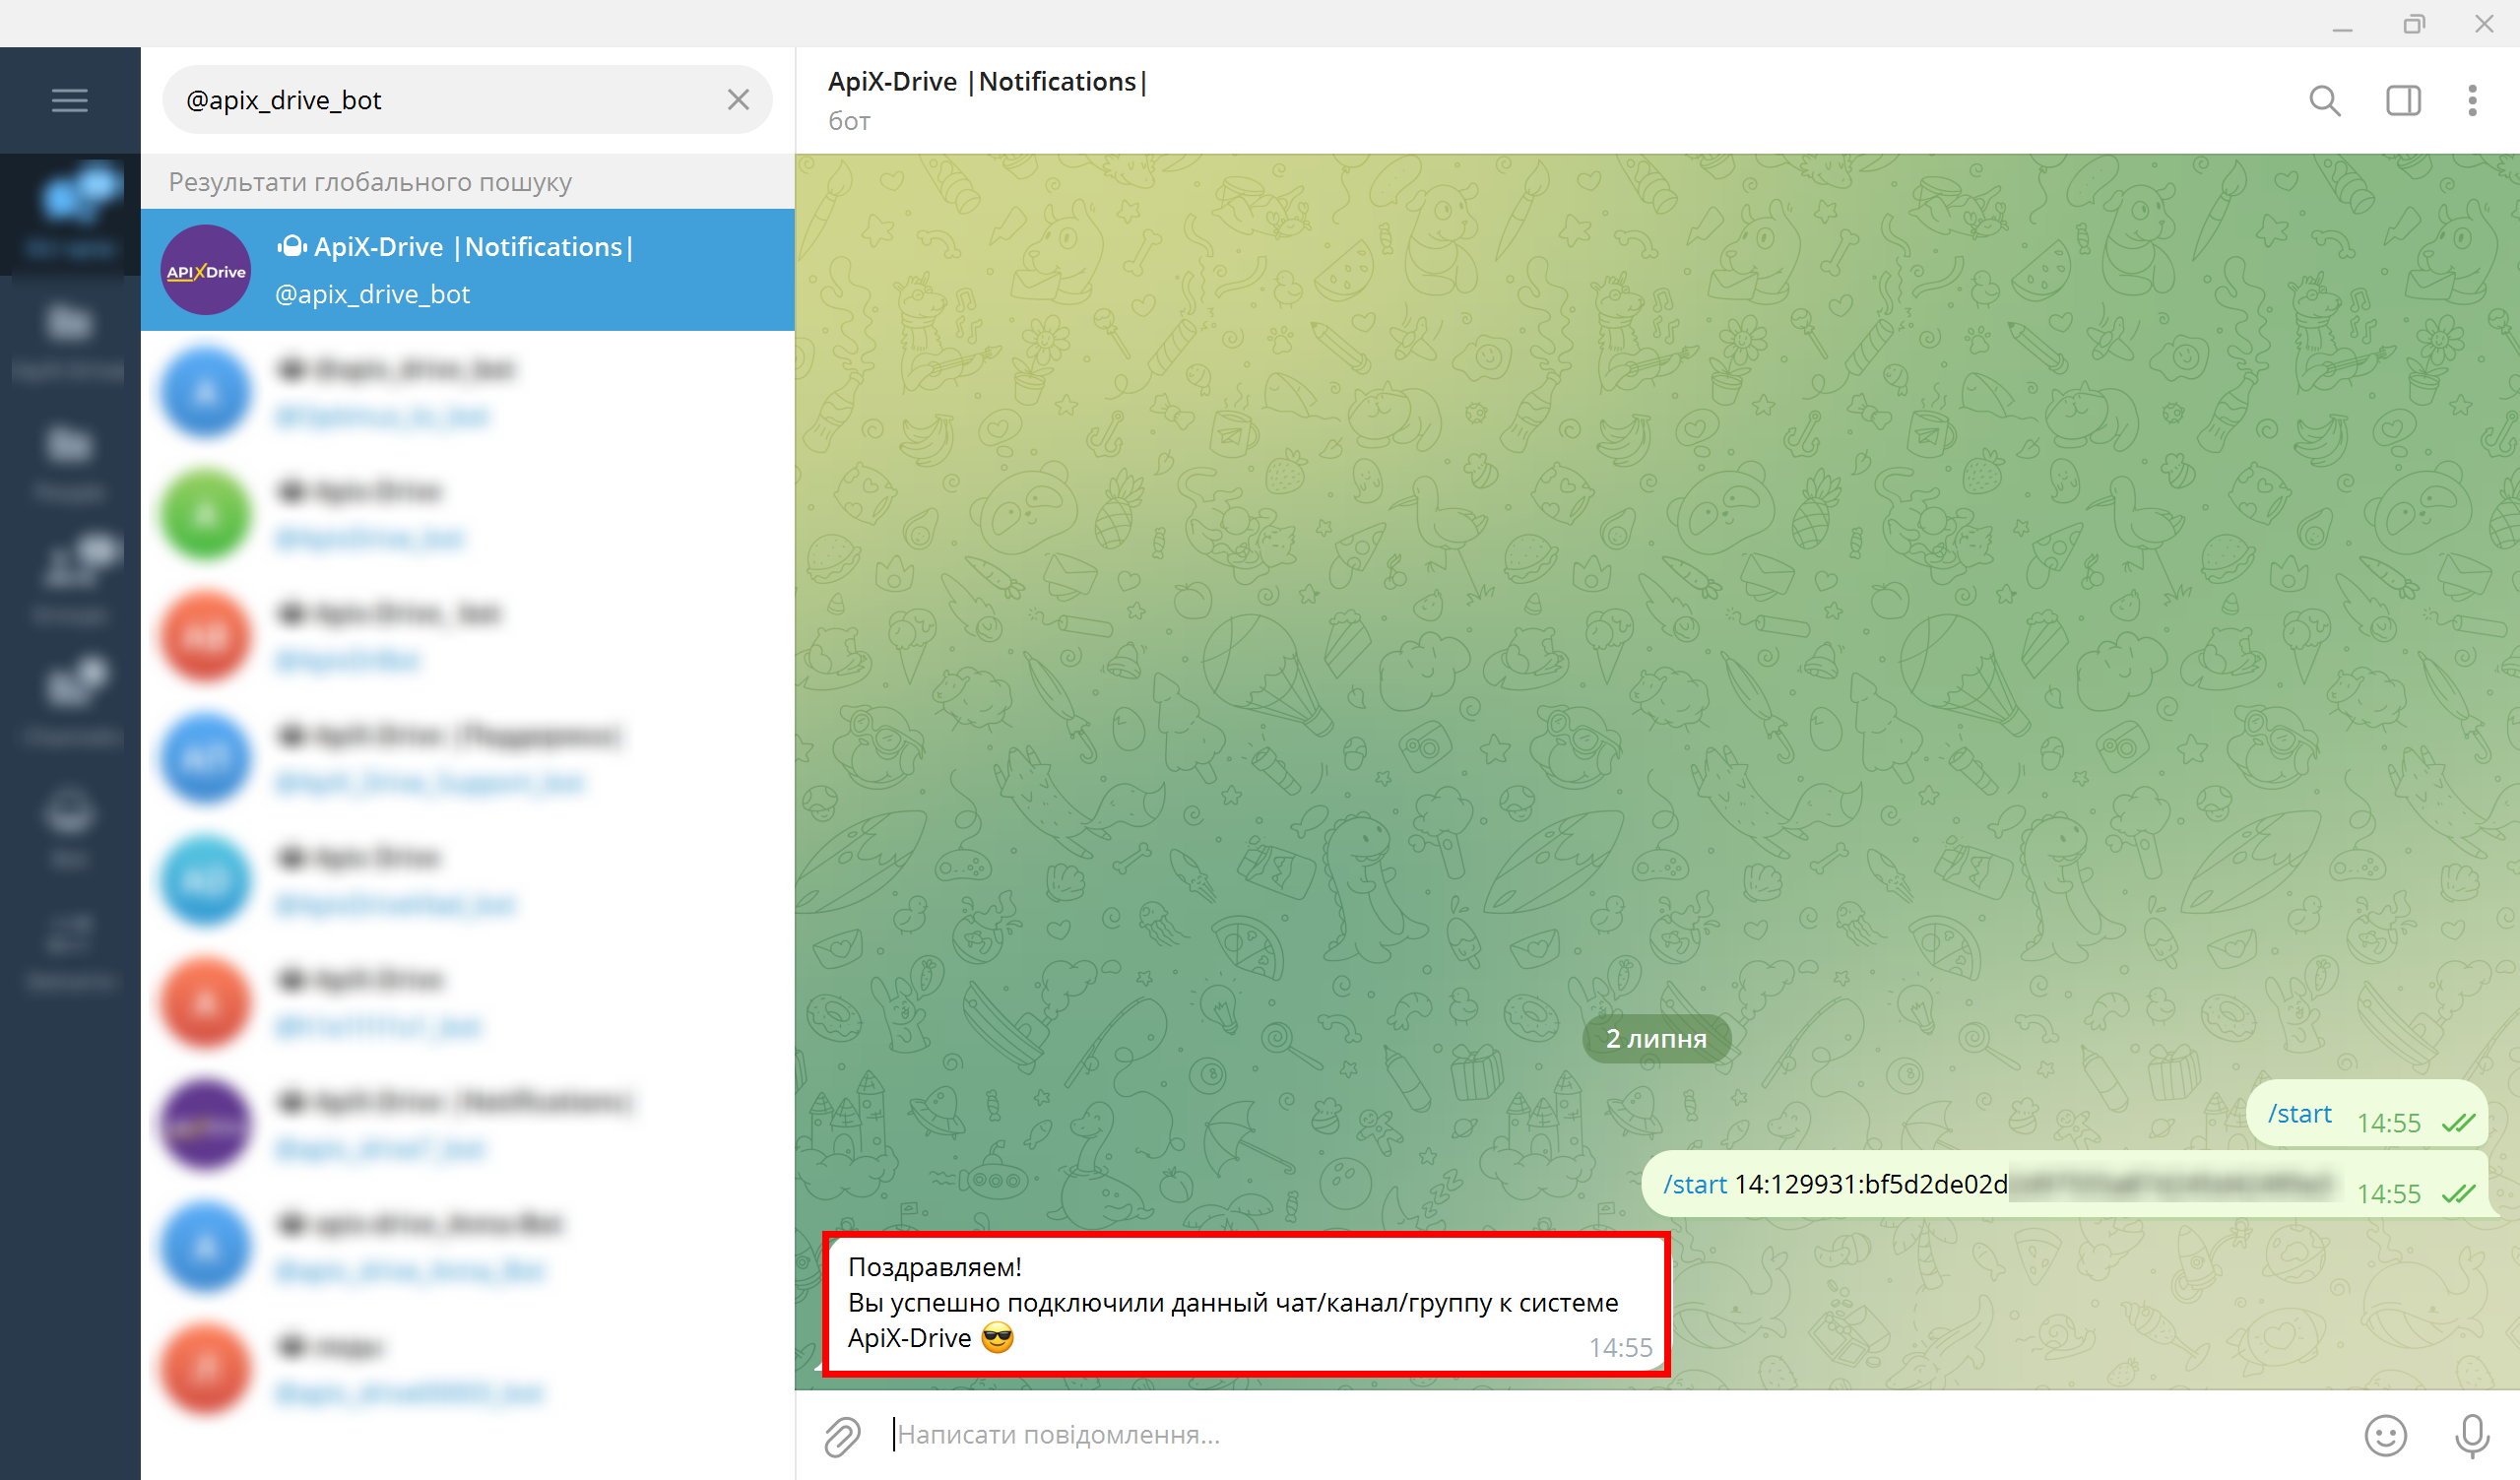The width and height of the screenshot is (2520, 1480).
Task: Click the /start command link in first message
Action: (x=2299, y=1113)
